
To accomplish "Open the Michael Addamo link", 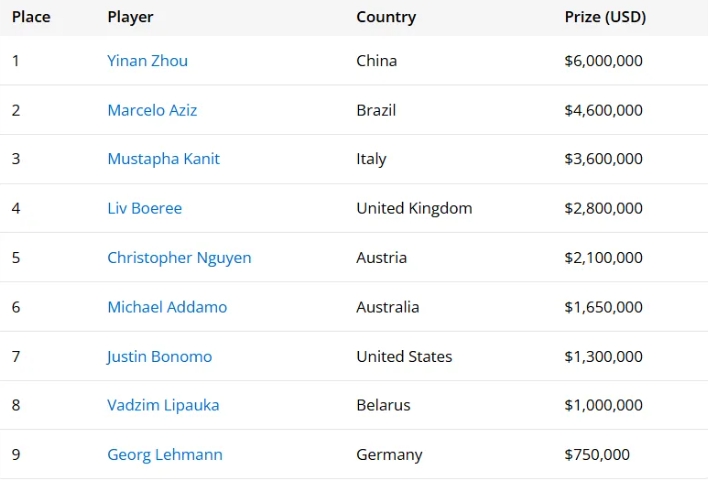I will [x=167, y=307].
